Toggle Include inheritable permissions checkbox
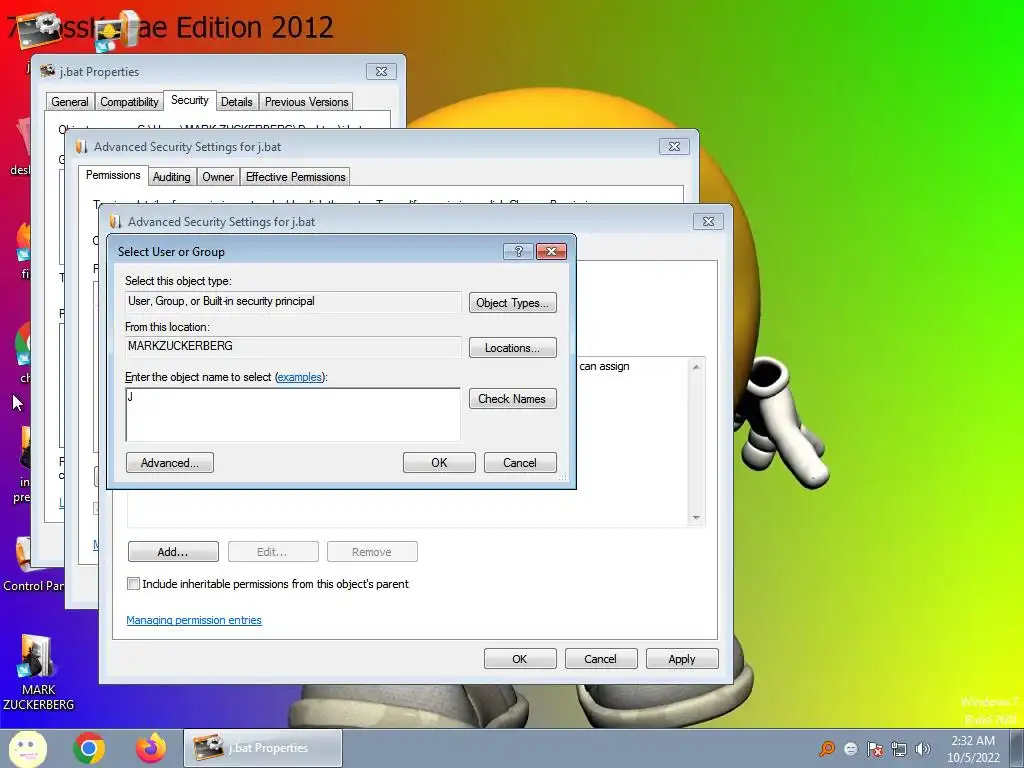 coord(133,584)
